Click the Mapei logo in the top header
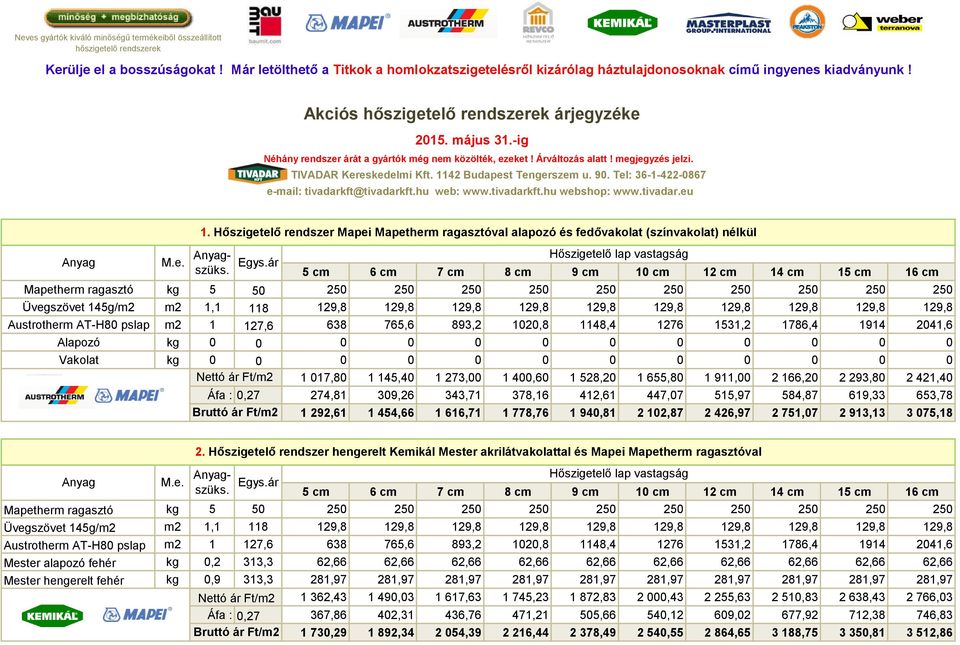Screen dimensions: 960x645 click(x=347, y=23)
